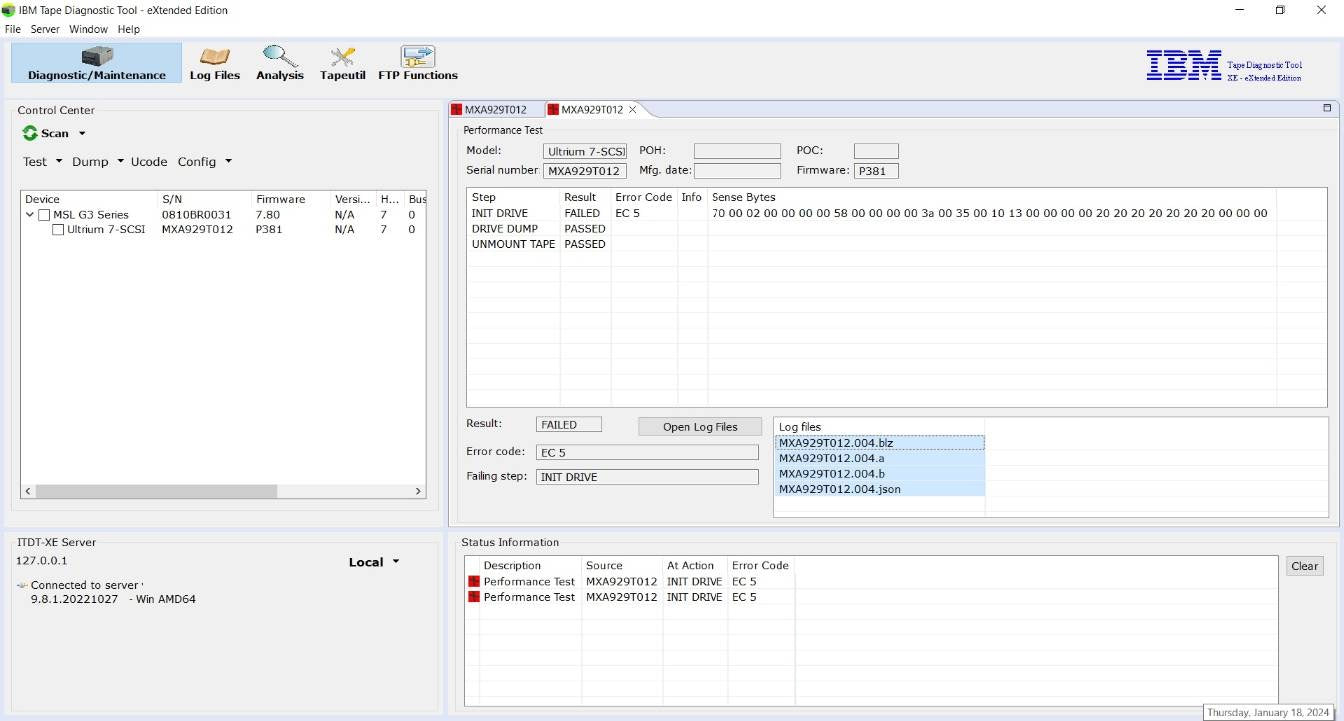This screenshot has width=1344, height=721.
Task: Click the Model field Ultrium 7-SCSI
Action: (585, 152)
